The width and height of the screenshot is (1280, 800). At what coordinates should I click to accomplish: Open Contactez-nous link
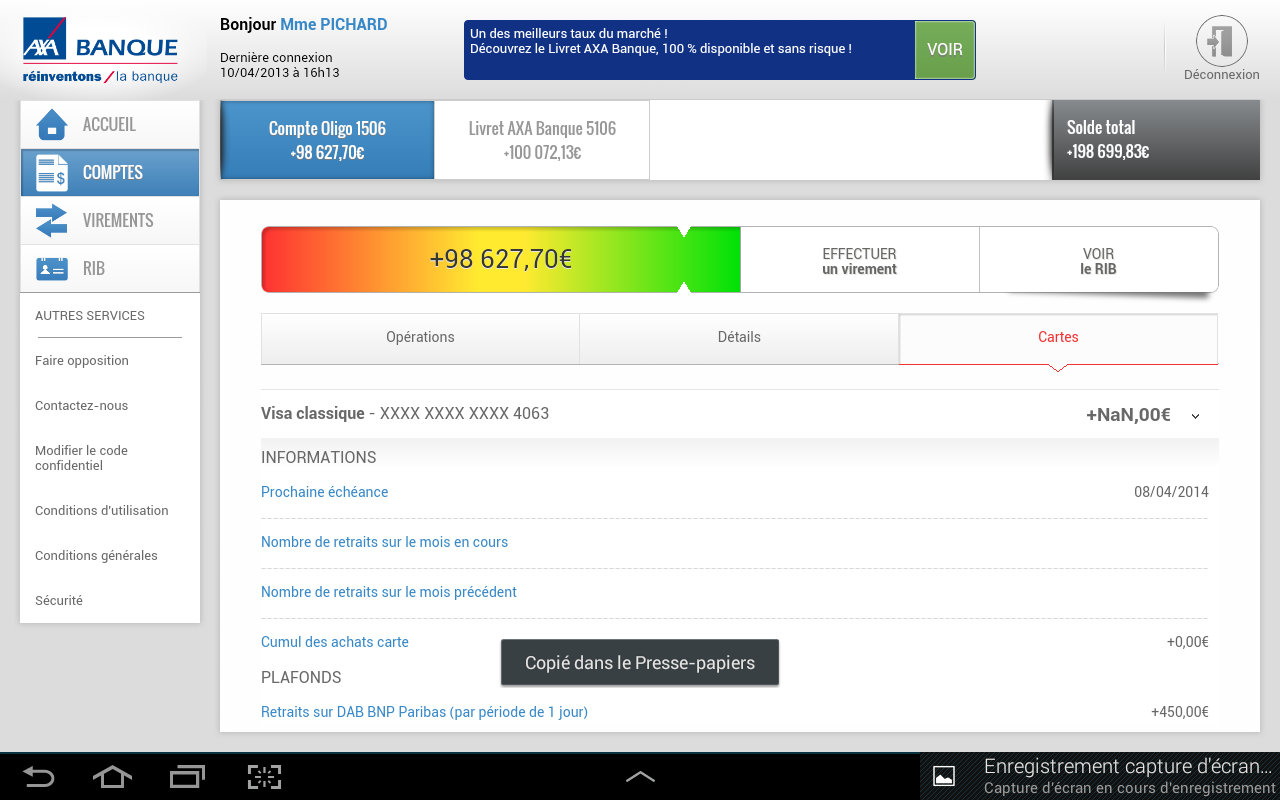(x=81, y=406)
